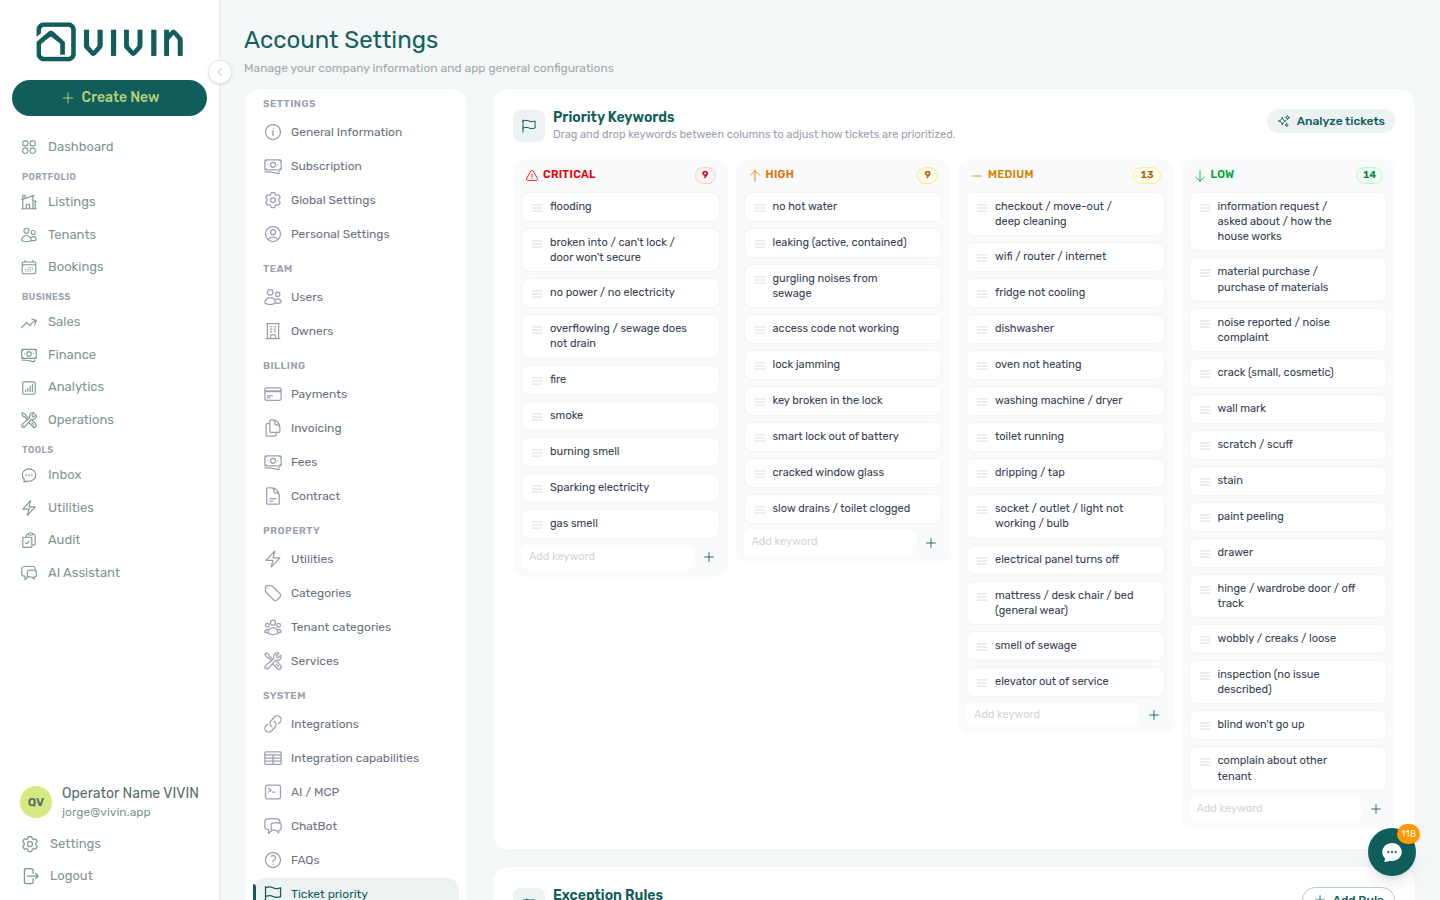The width and height of the screenshot is (1440, 900).
Task: Click the Priority Keywords flag icon
Action: pyautogui.click(x=528, y=126)
